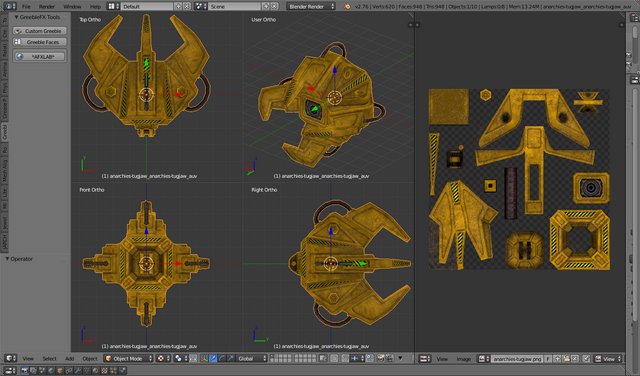
Task: Toggle proportional editing mode icon
Action: [334, 358]
